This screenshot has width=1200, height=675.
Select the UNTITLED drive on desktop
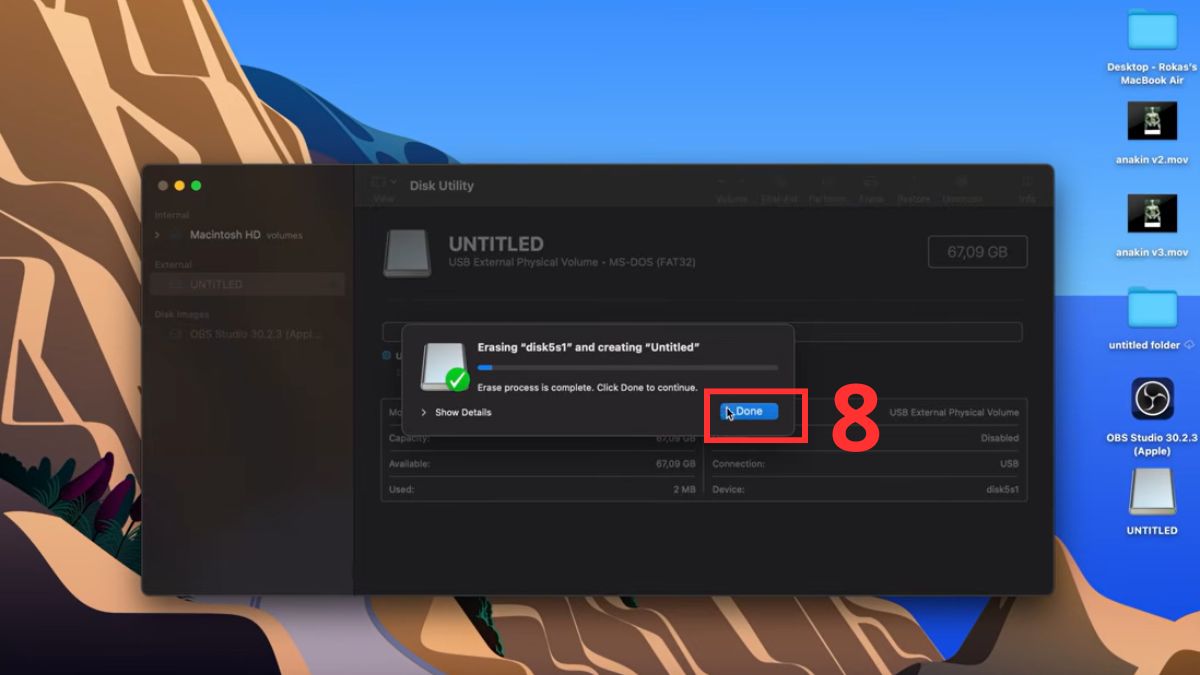[1152, 502]
